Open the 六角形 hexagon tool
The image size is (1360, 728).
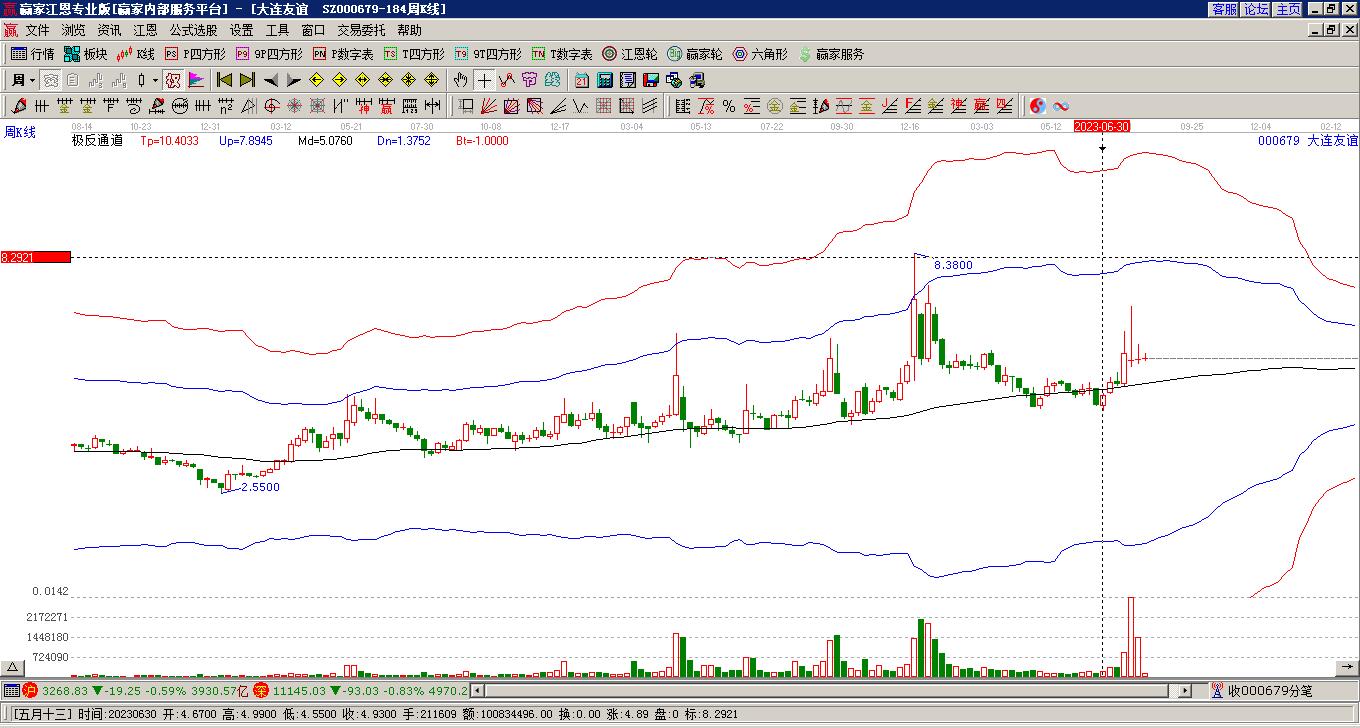pos(760,54)
